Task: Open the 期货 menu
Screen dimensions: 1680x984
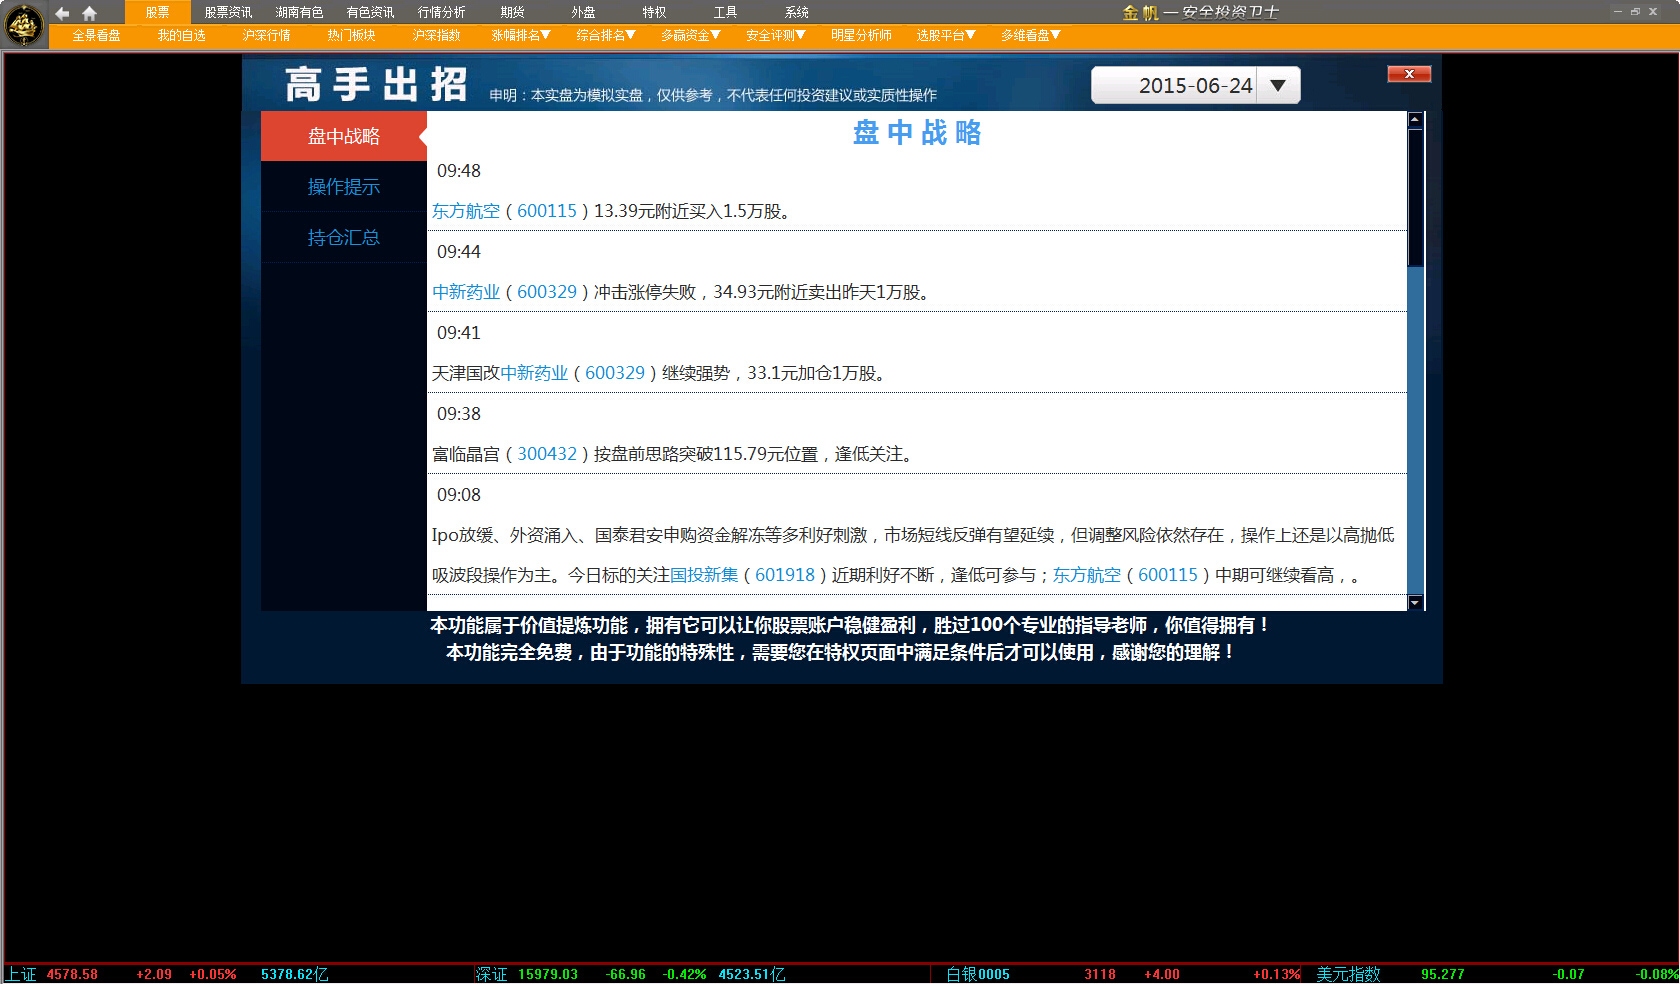Action: coord(512,12)
